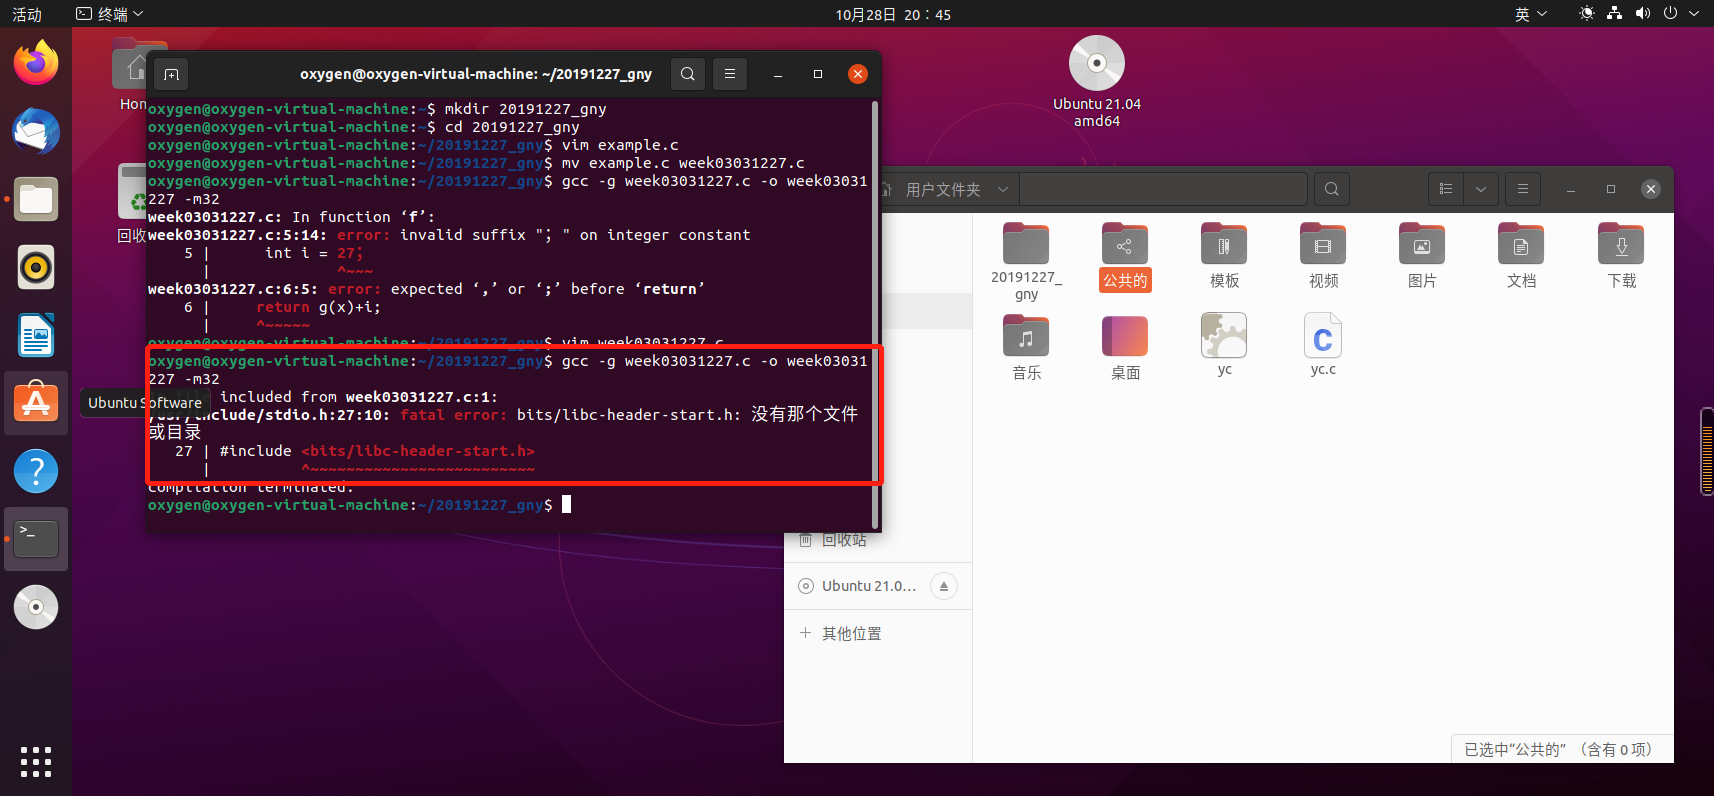Image resolution: width=1714 pixels, height=796 pixels.
Task: Click the volume icon in top bar
Action: [1642, 14]
